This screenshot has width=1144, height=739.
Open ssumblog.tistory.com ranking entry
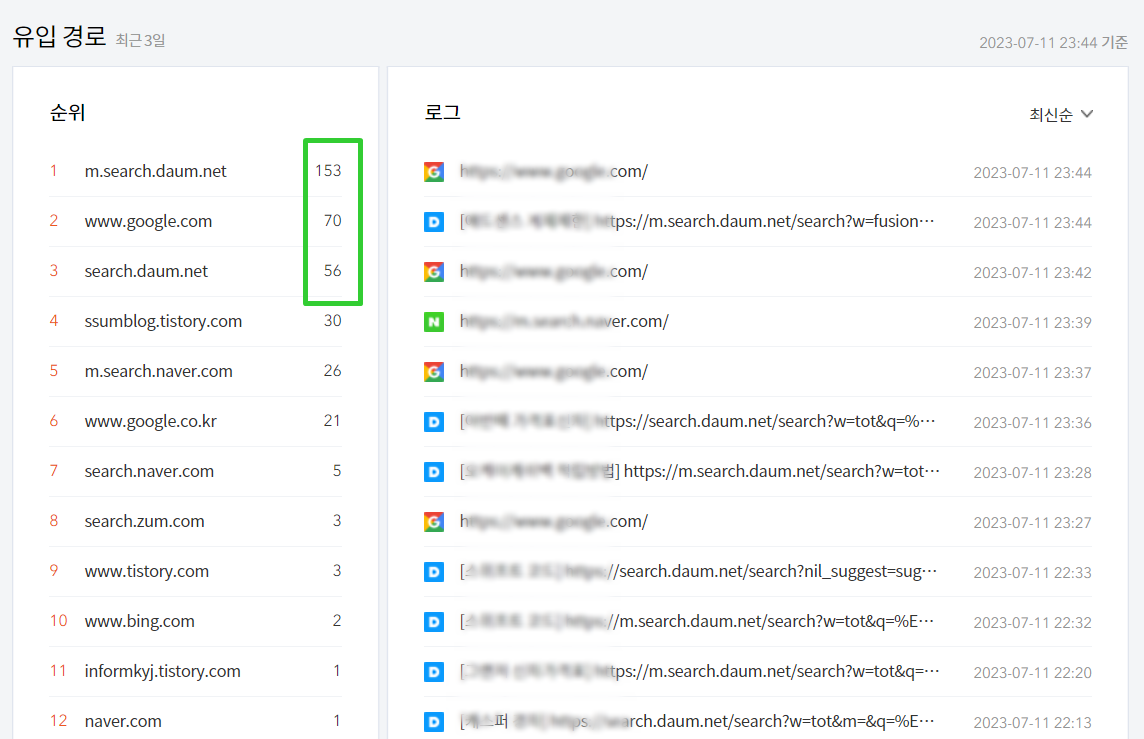163,321
